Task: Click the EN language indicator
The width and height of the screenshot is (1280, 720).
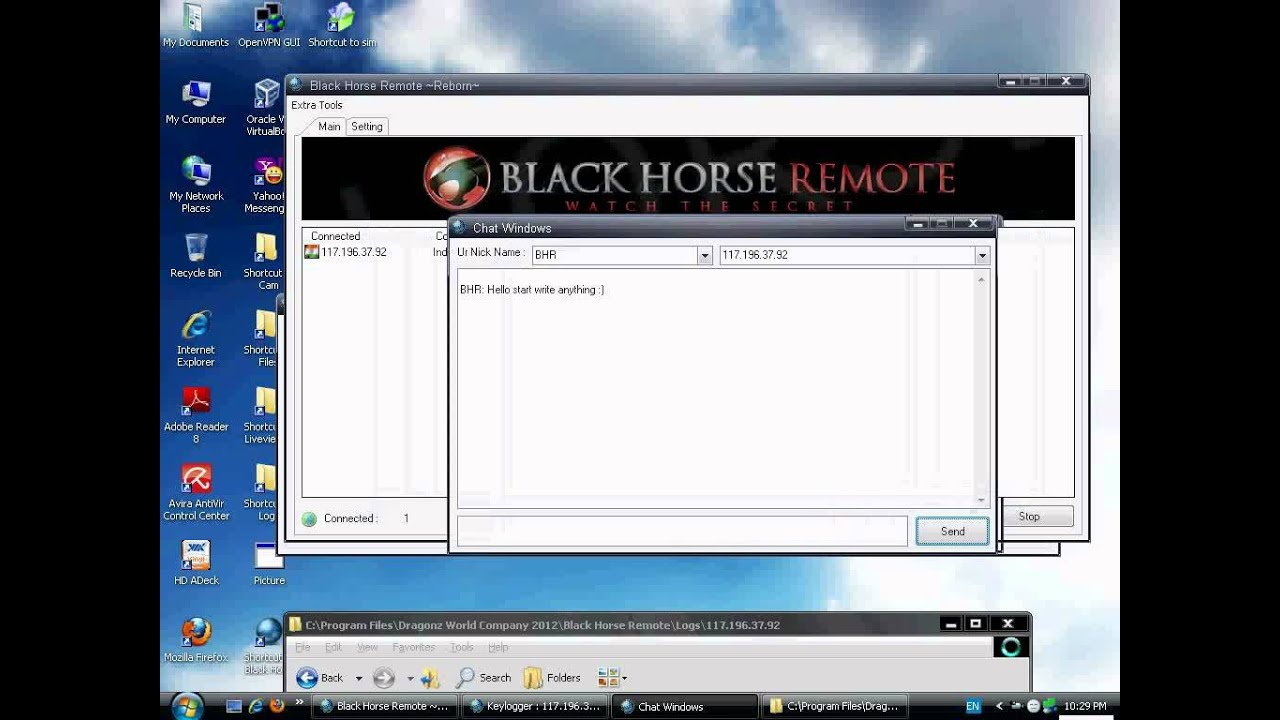Action: [x=973, y=706]
